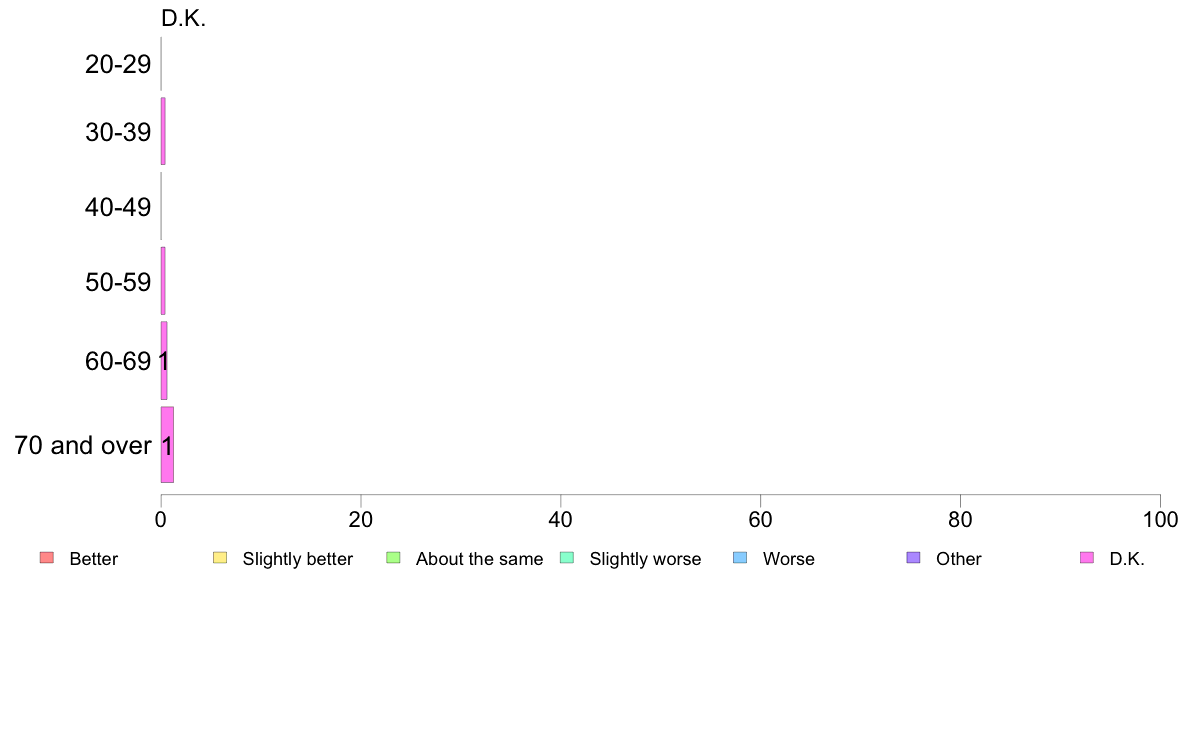The image size is (1188, 736).
Task: Click the About the same green swatch
Action: [393, 558]
